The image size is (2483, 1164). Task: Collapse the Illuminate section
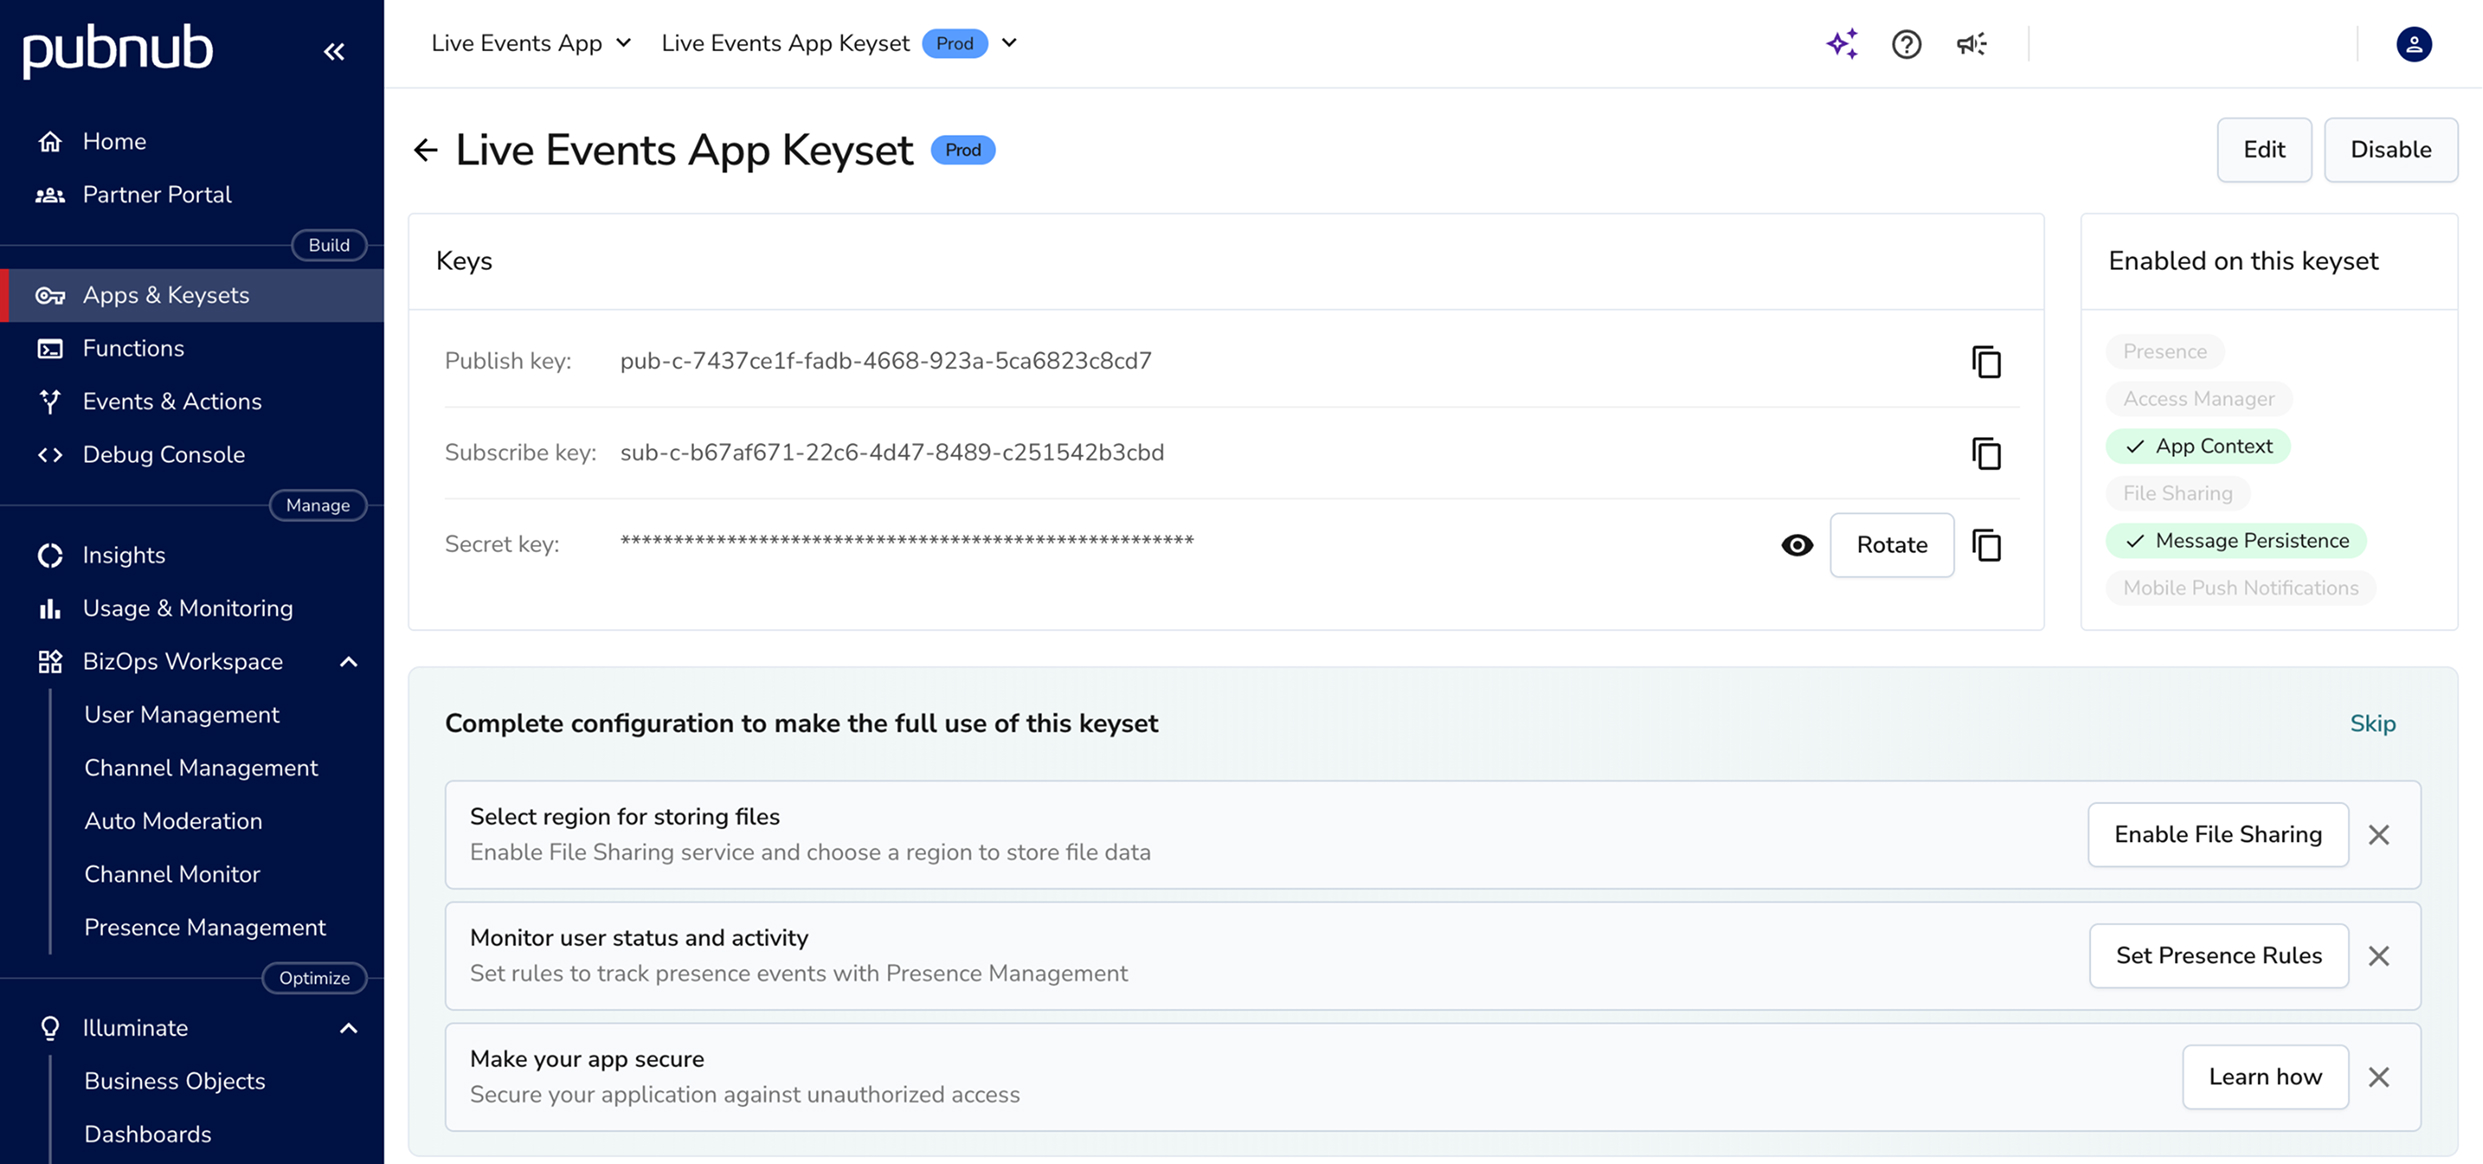click(x=349, y=1028)
